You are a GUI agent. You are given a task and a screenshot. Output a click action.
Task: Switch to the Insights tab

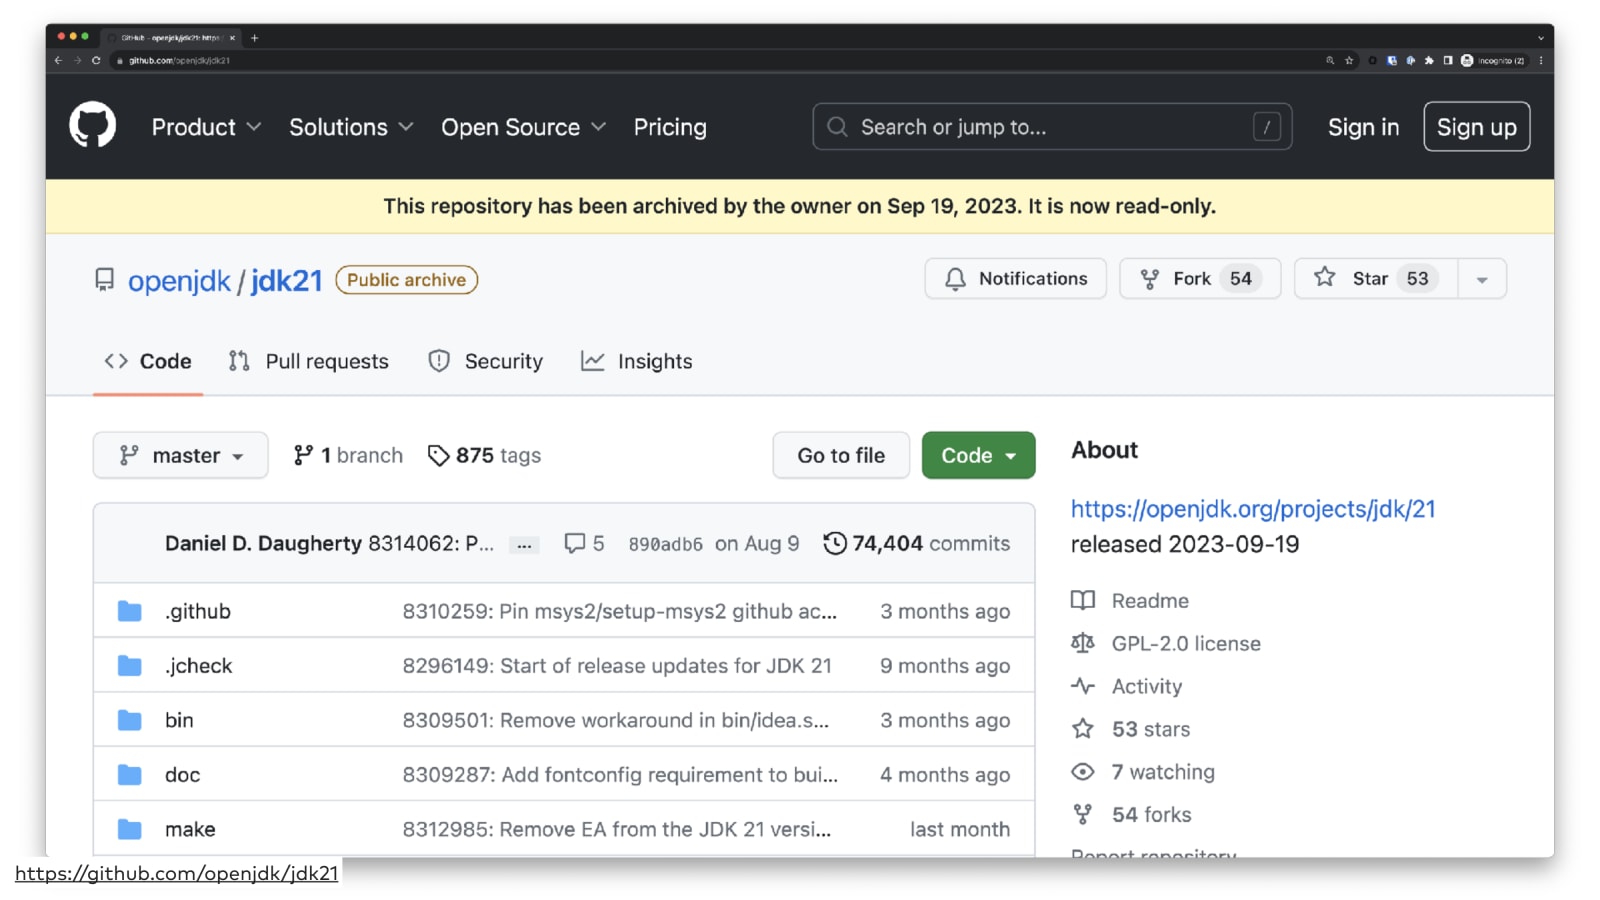click(x=636, y=361)
